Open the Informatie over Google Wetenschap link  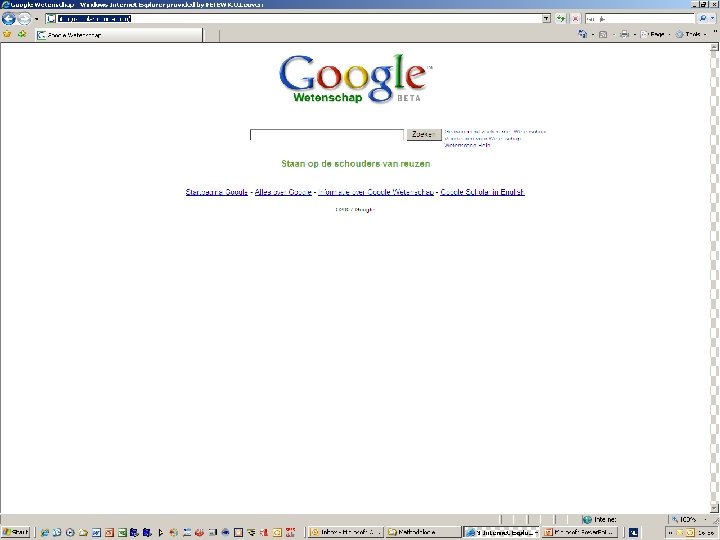376,192
